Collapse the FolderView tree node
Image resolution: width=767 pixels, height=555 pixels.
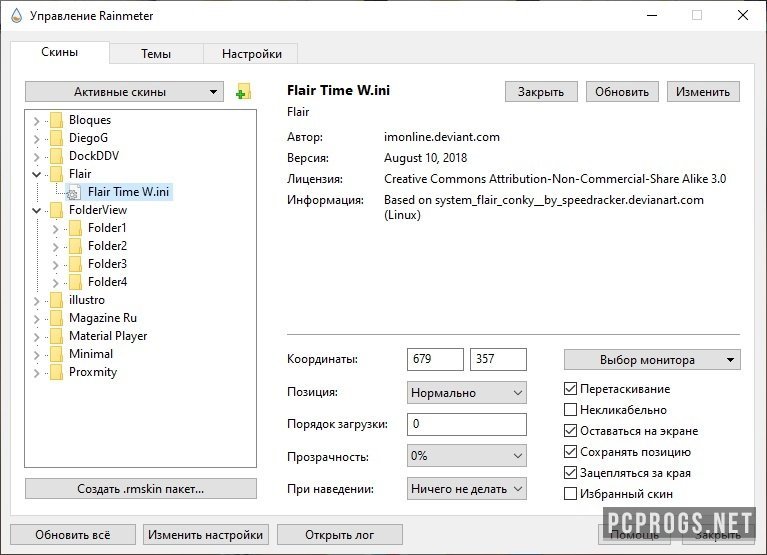click(x=37, y=210)
